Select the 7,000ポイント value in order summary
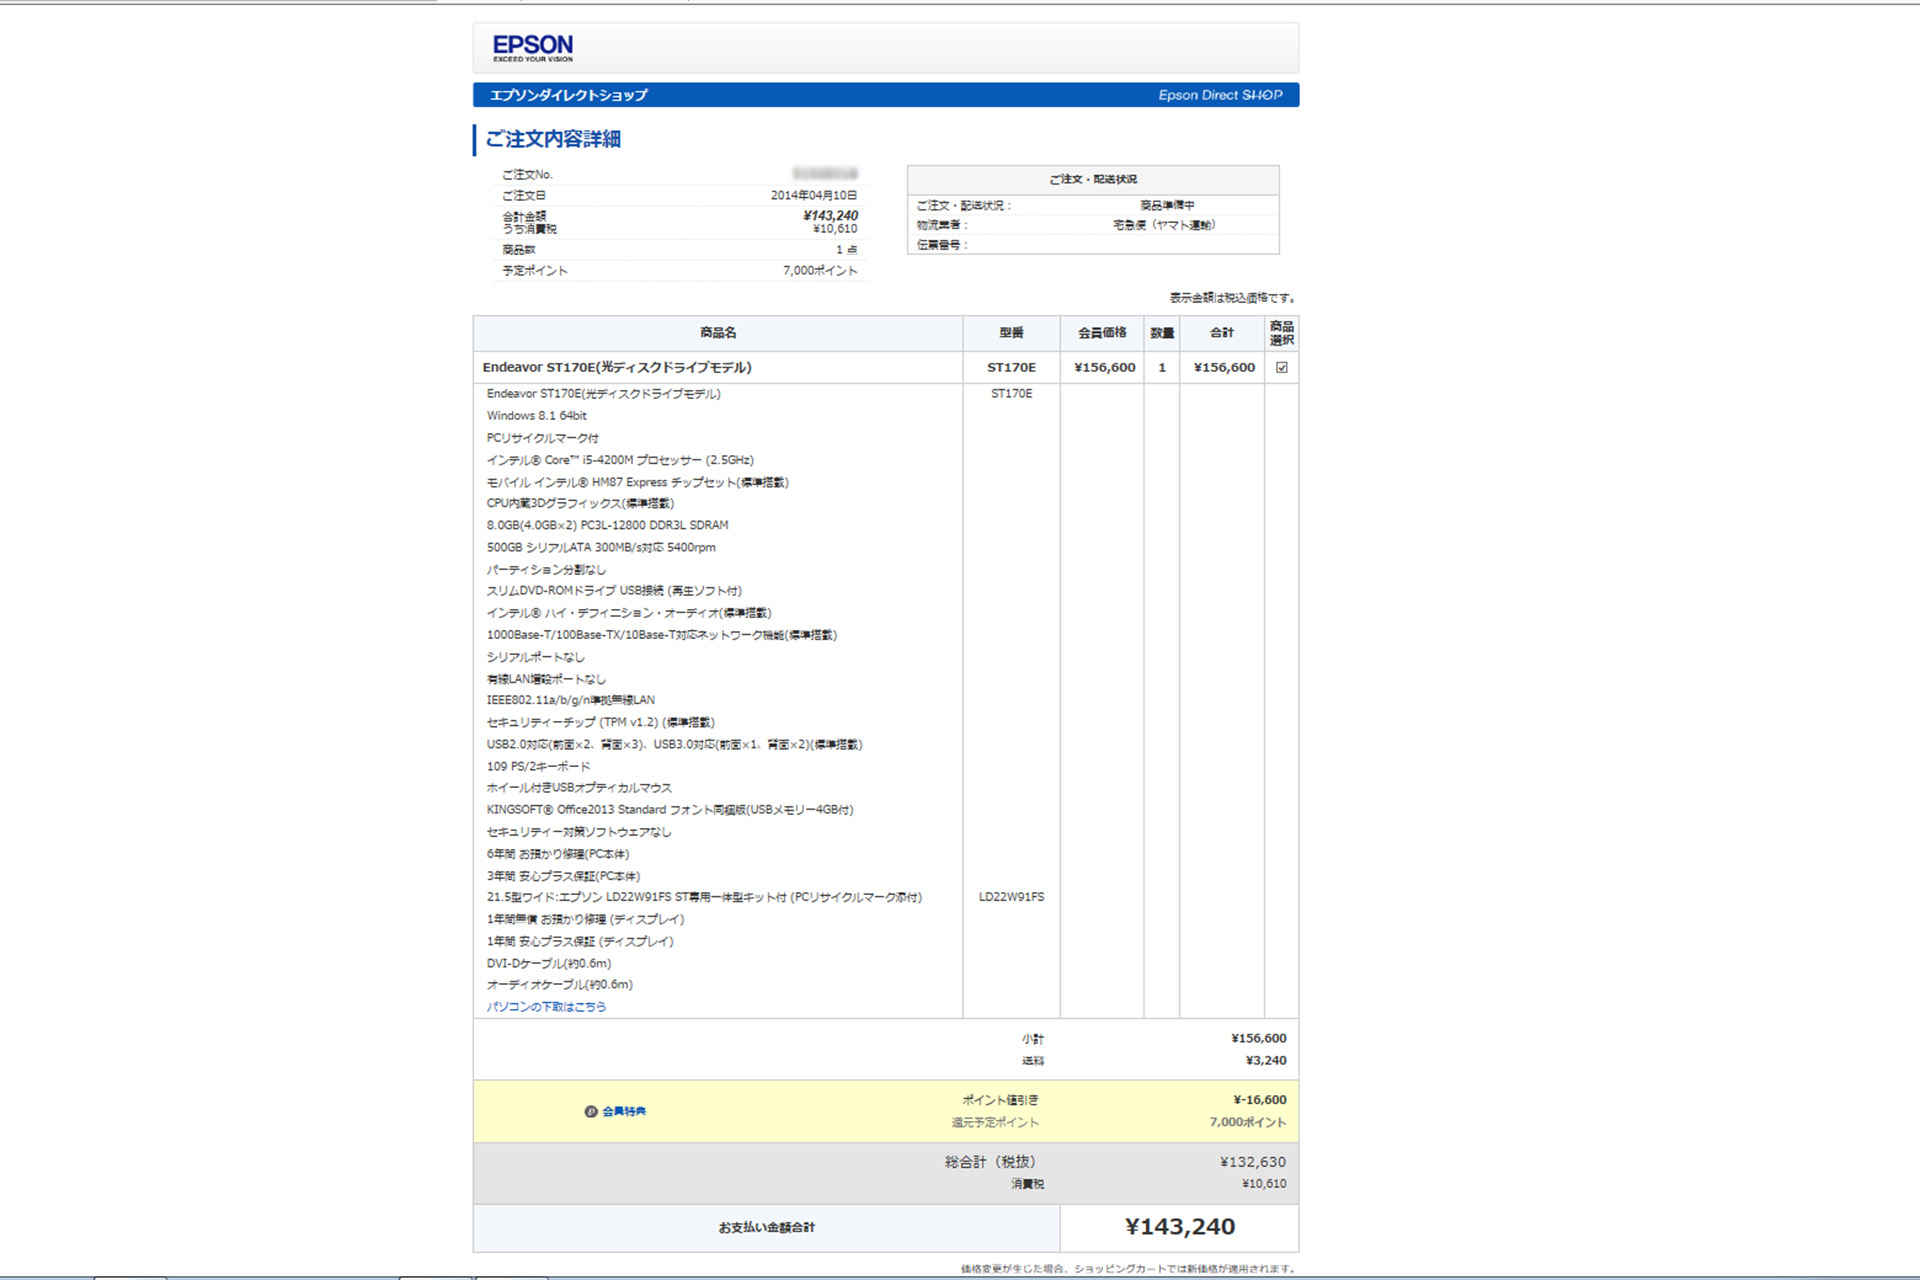 pos(820,270)
